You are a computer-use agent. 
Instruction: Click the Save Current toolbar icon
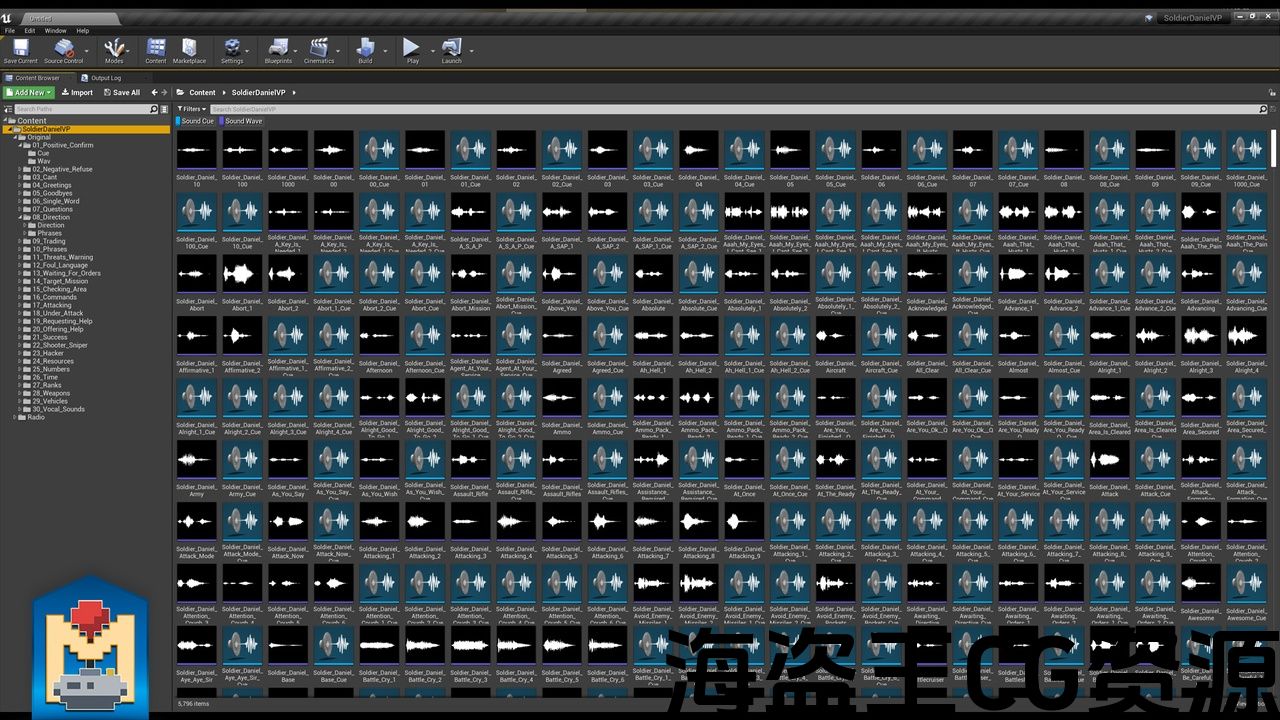click(x=20, y=49)
